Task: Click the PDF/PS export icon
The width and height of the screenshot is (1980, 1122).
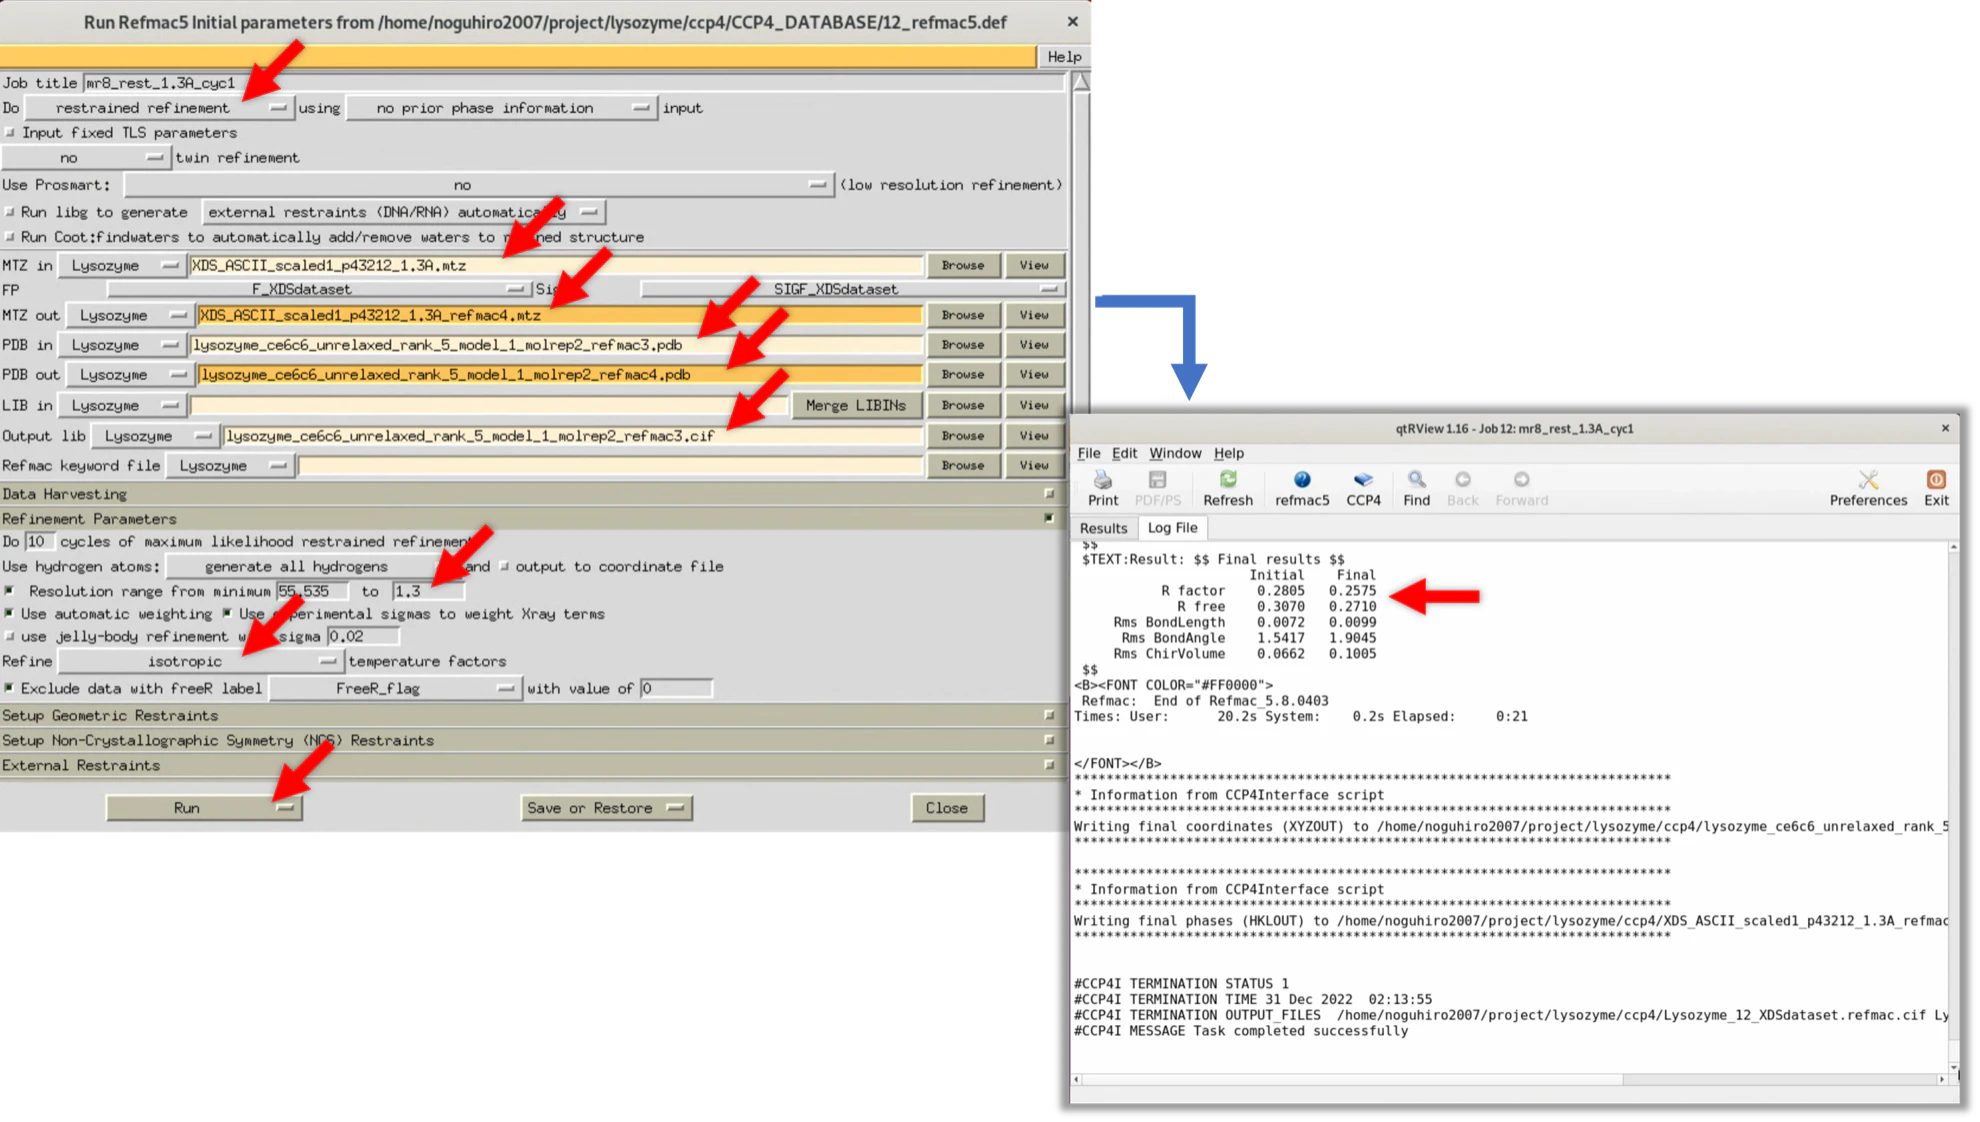Action: (1157, 488)
